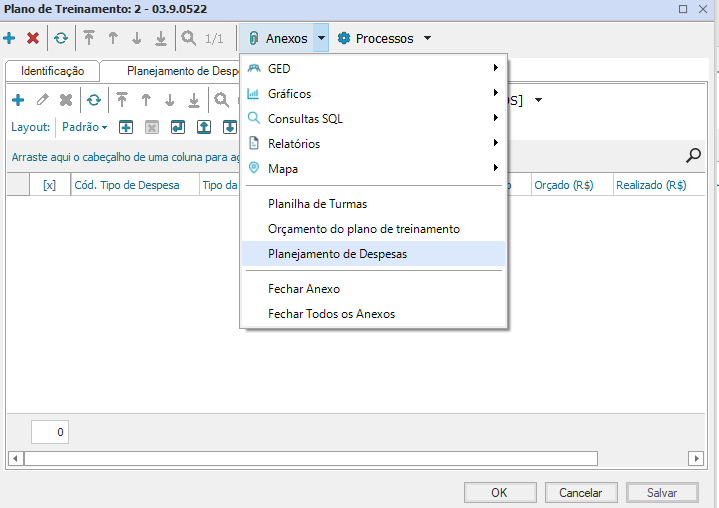
Task: Click the blue plus icon in the main toolbar
Action: 10,39
